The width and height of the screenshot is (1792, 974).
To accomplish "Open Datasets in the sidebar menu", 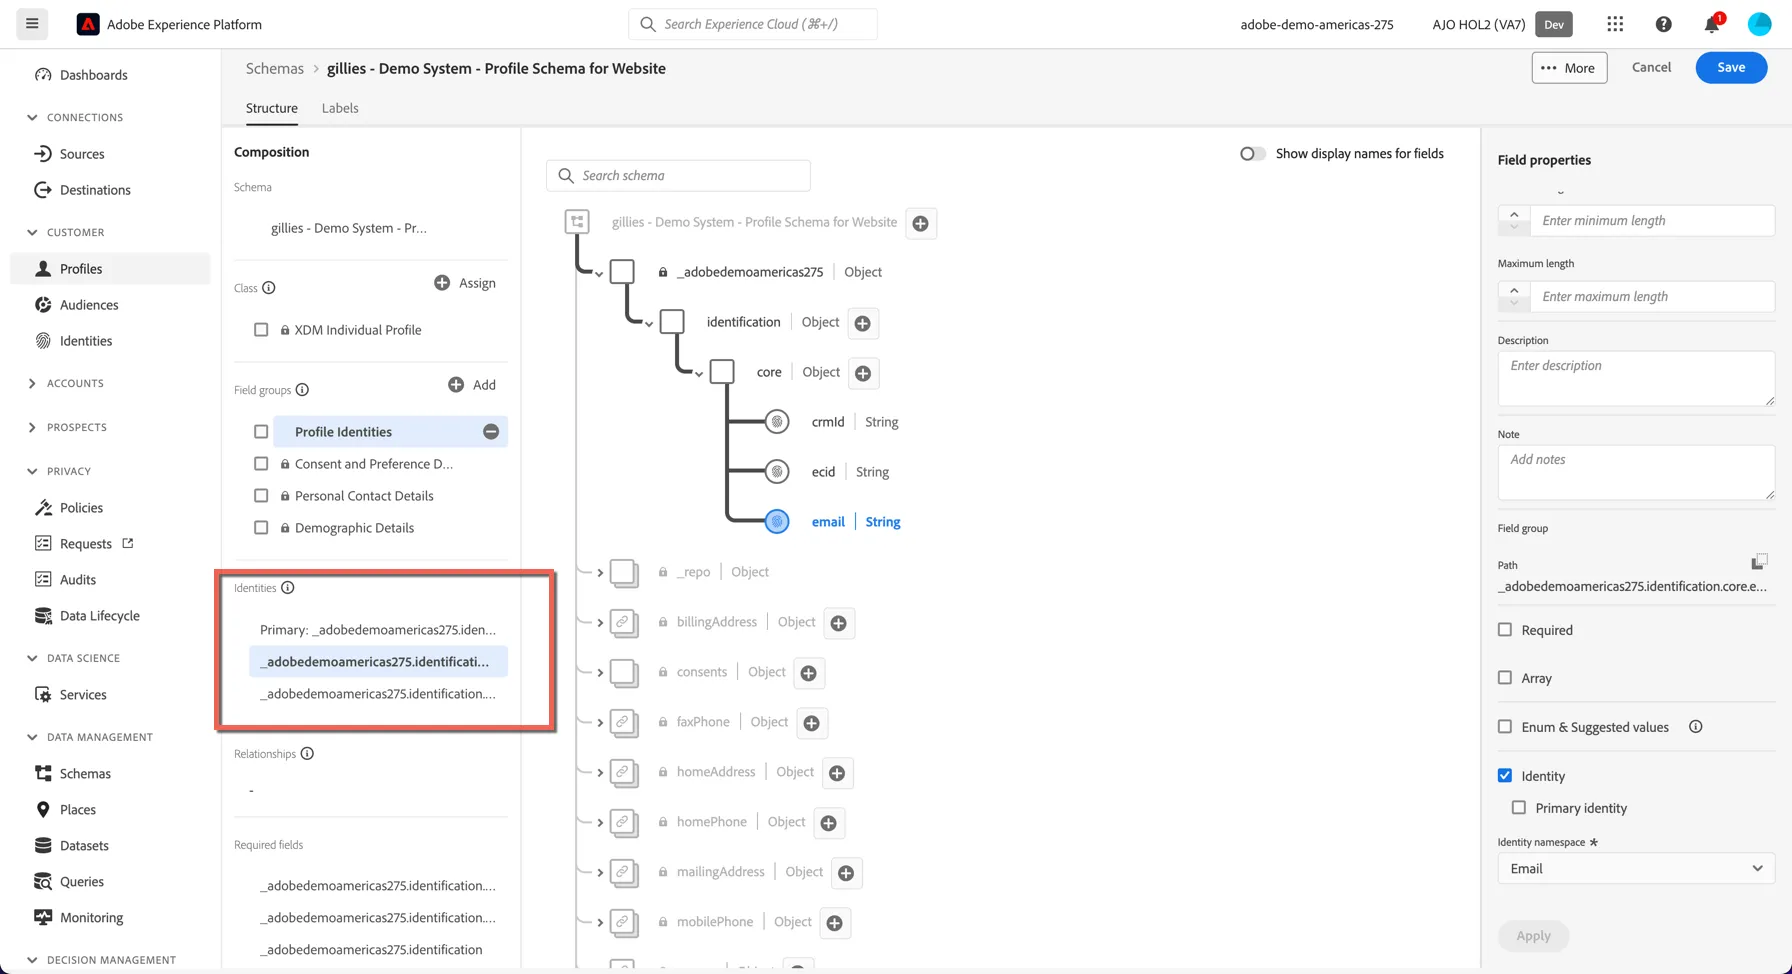I will pos(84,846).
